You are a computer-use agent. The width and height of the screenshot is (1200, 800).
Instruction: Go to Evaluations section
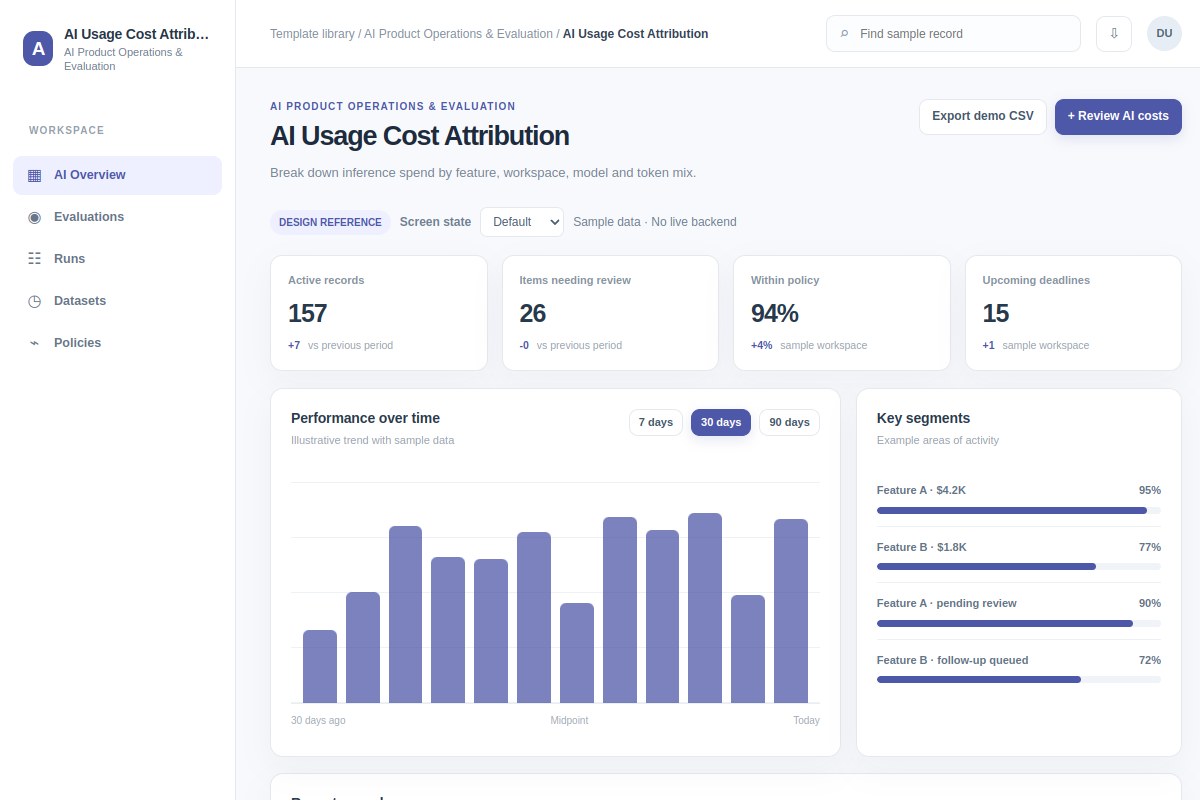pyautogui.click(x=117, y=217)
